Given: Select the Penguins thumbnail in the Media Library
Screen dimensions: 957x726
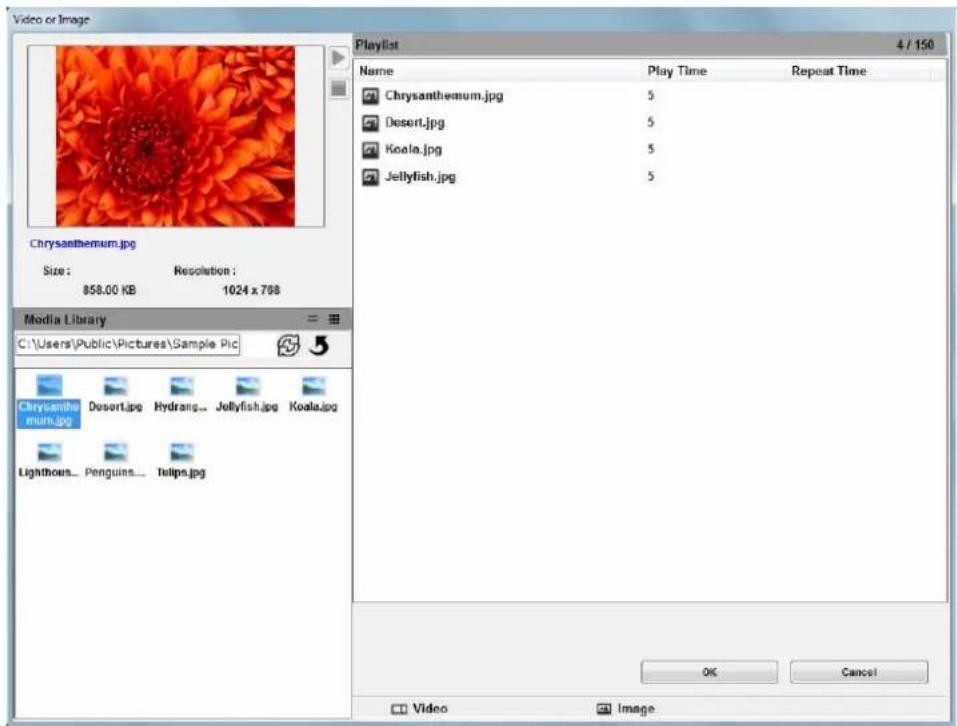Looking at the screenshot, I should coord(115,461).
